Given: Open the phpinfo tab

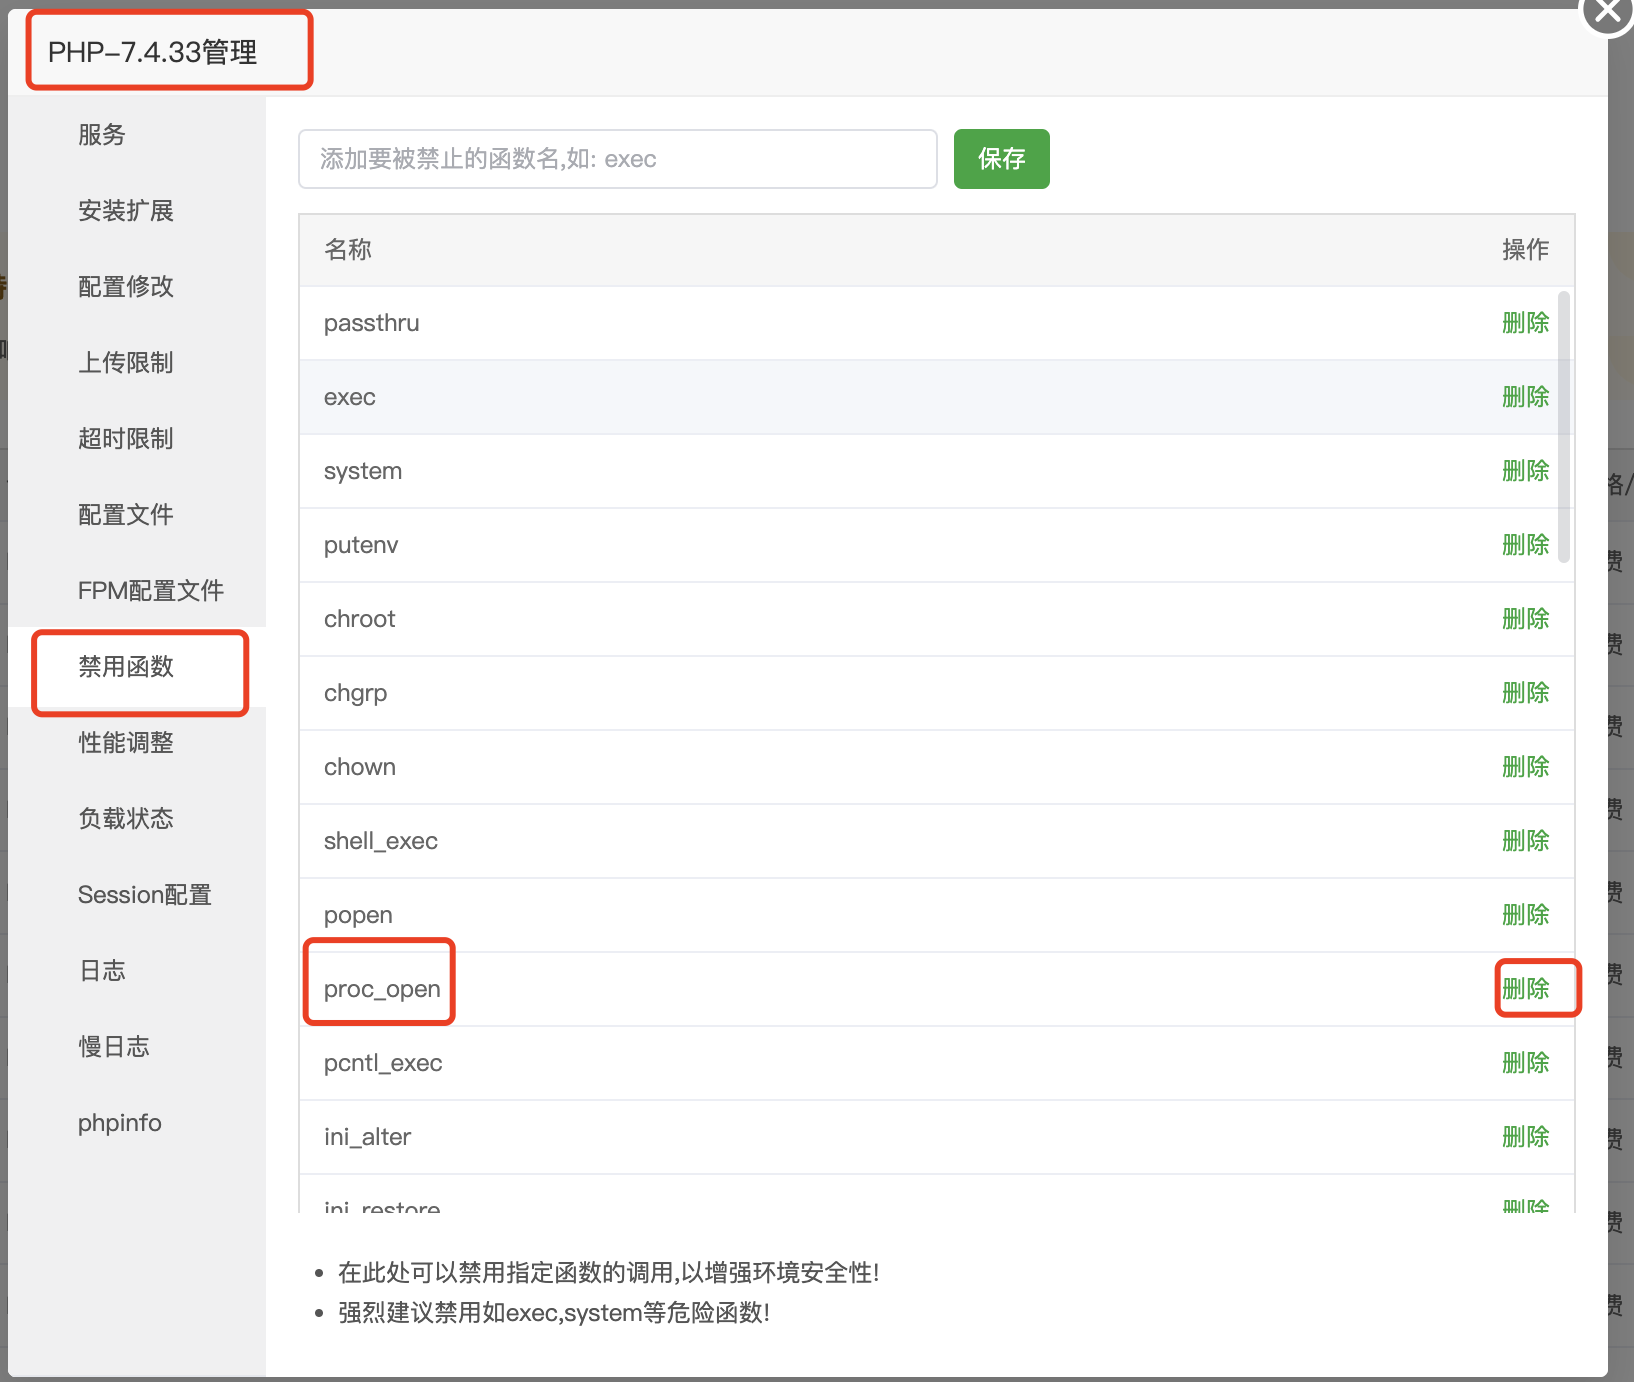Looking at the screenshot, I should pos(120,1123).
